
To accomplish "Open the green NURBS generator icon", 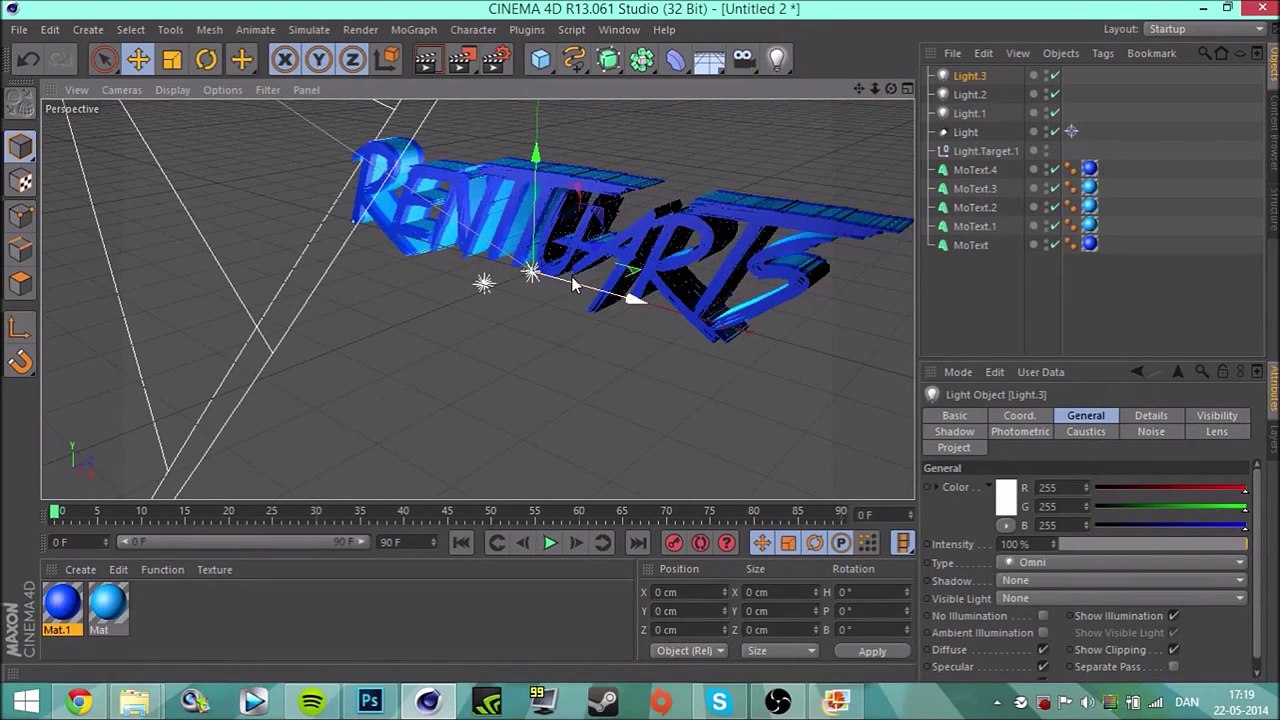I will tap(608, 59).
